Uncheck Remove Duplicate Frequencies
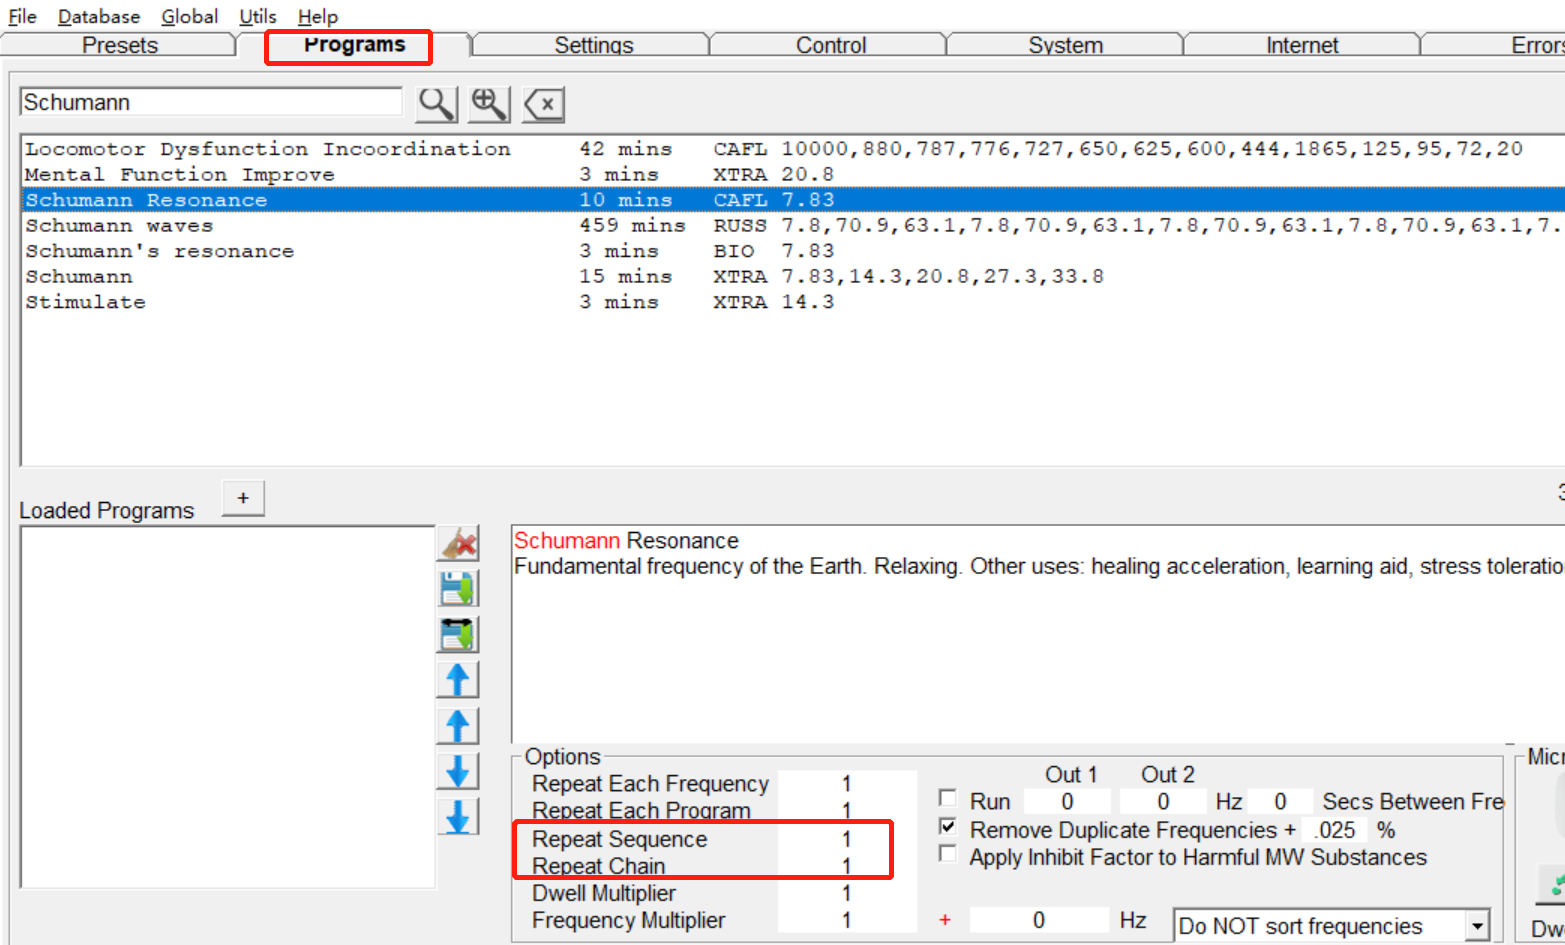 pyautogui.click(x=948, y=827)
